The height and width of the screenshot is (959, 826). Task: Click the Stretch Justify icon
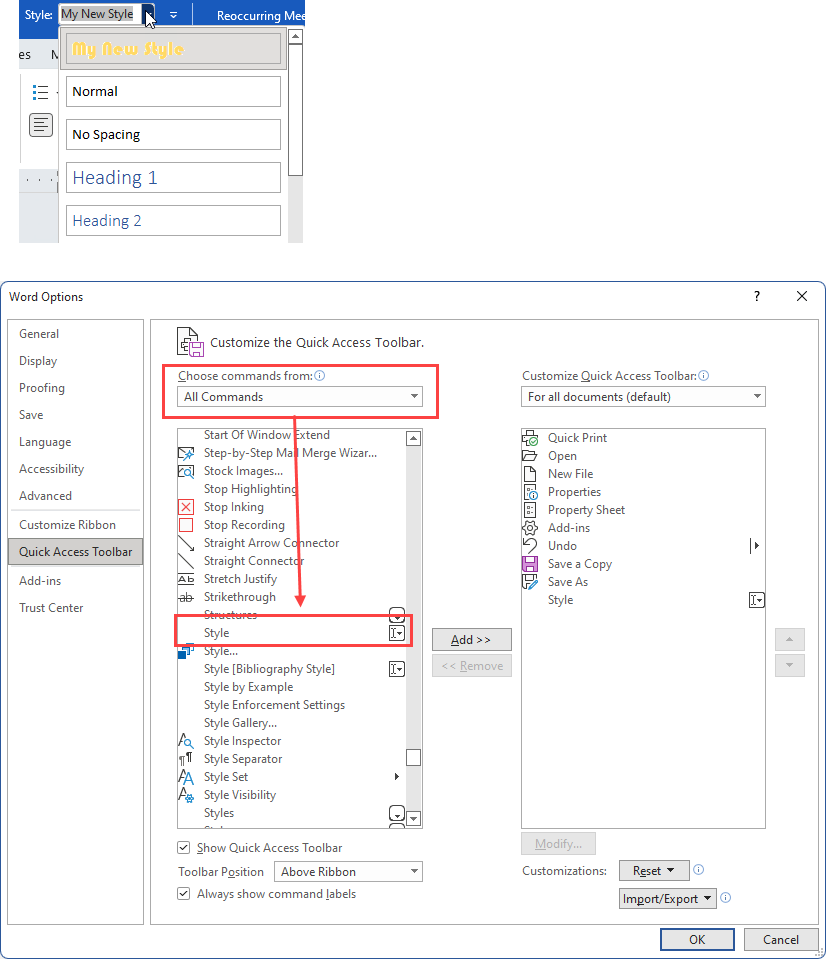tap(186, 579)
